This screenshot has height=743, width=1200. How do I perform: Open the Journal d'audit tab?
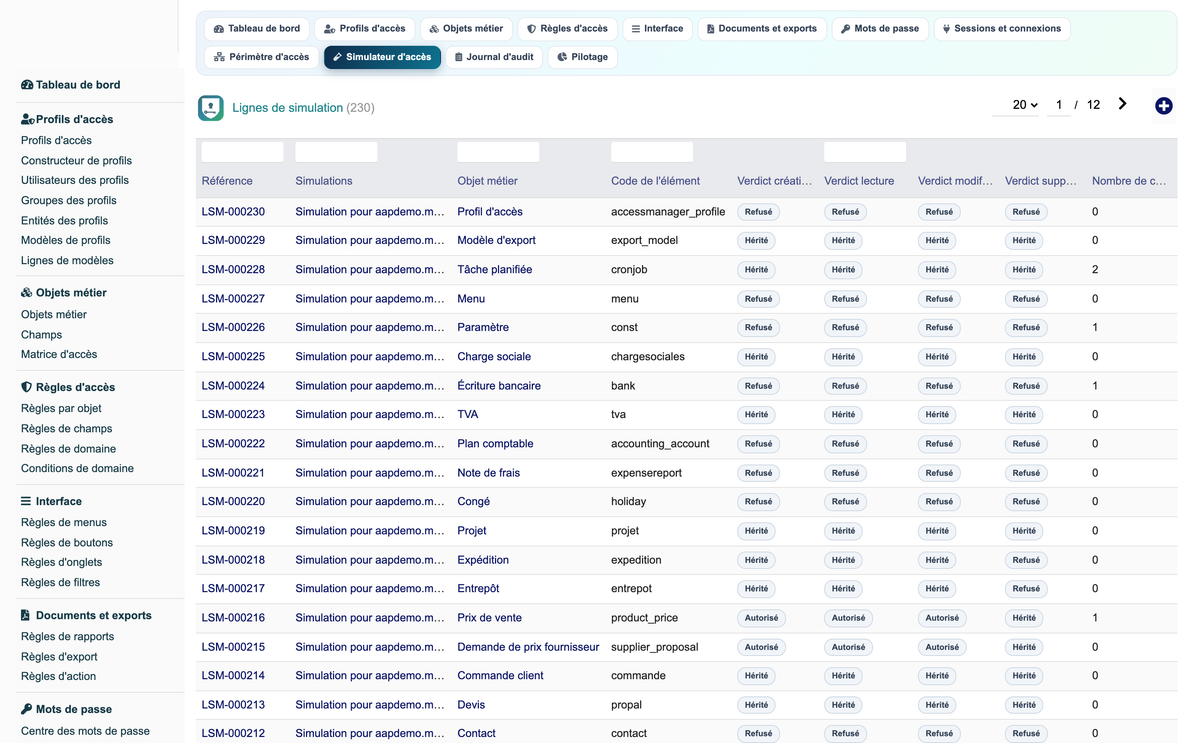tap(494, 57)
